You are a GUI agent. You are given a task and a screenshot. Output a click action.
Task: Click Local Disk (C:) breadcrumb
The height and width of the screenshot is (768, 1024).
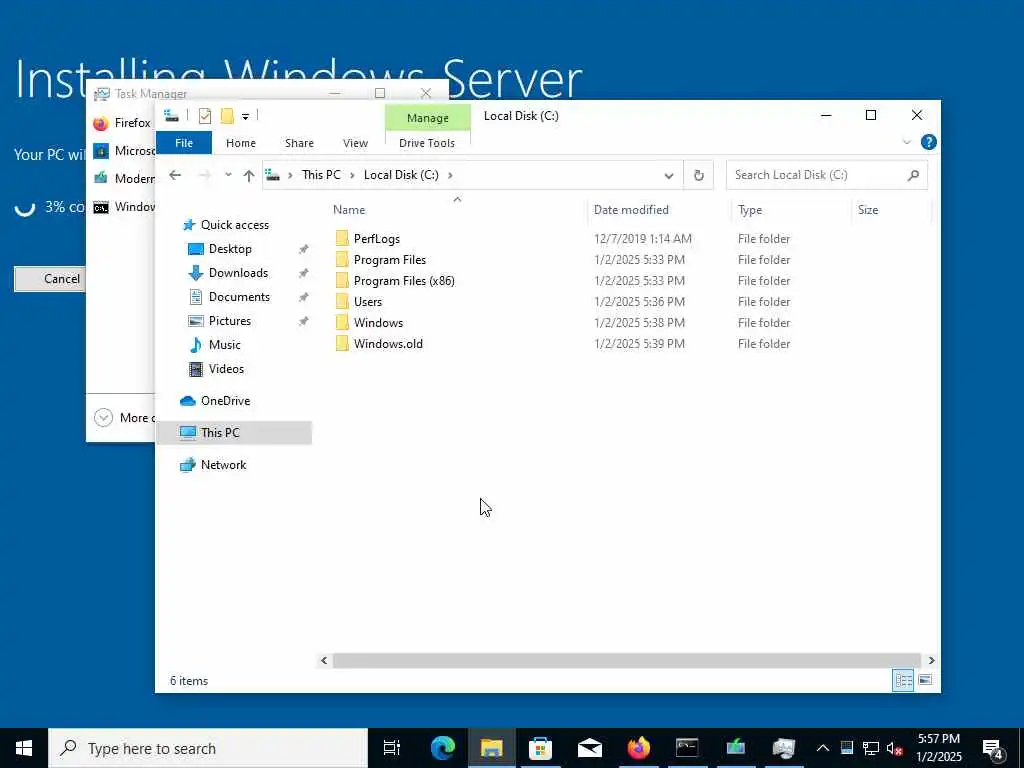click(401, 175)
